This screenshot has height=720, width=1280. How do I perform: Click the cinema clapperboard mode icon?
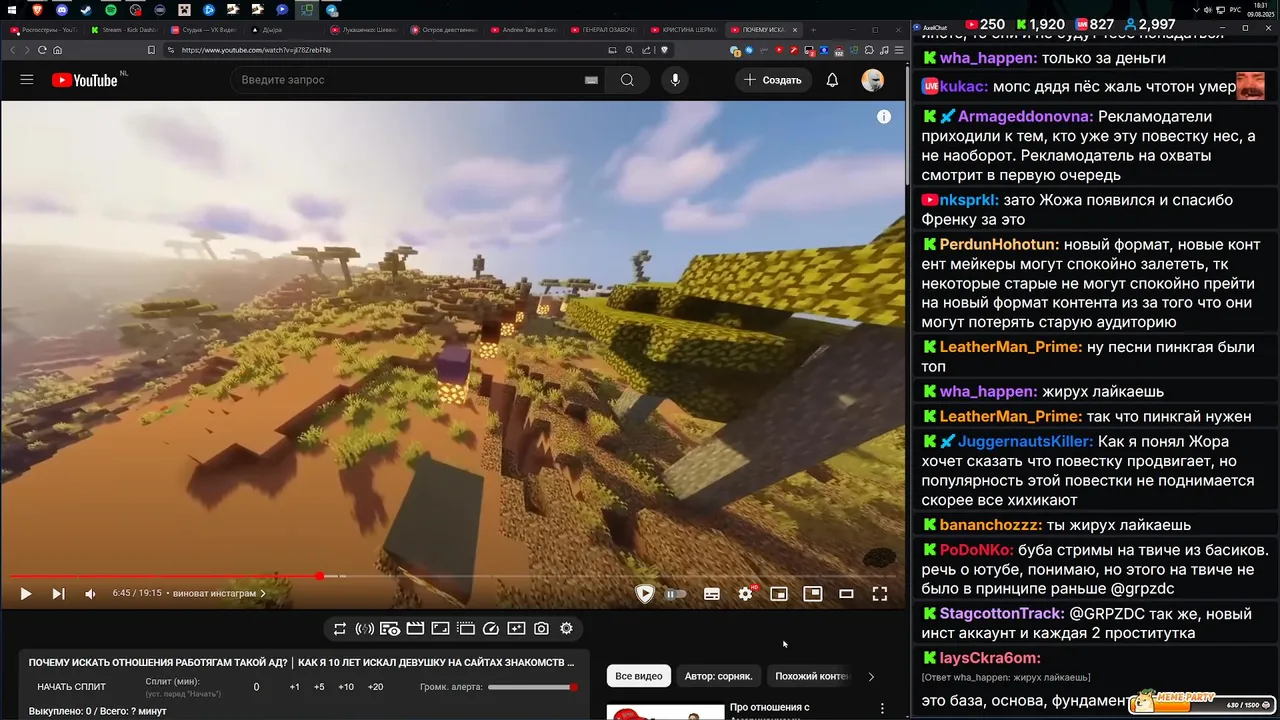(x=415, y=629)
